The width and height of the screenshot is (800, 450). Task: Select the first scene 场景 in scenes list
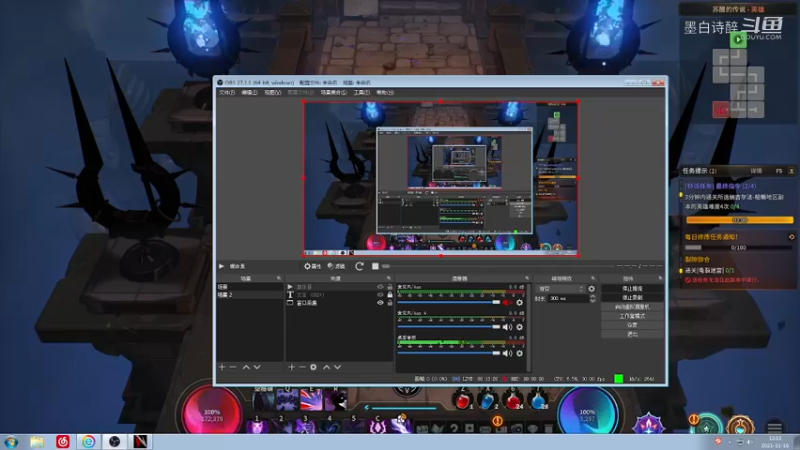(x=249, y=287)
